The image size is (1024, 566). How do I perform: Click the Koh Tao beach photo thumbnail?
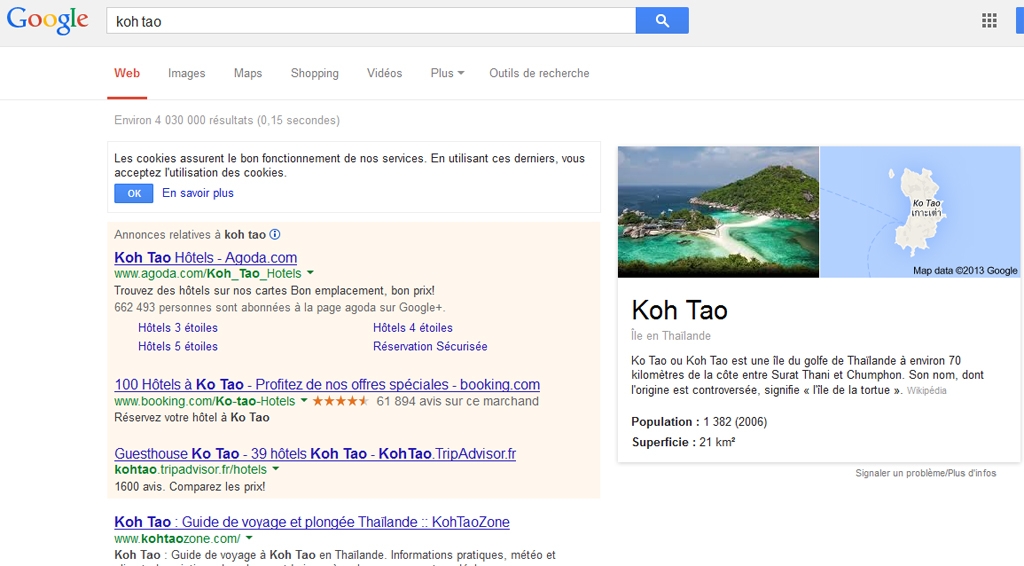[x=718, y=212]
